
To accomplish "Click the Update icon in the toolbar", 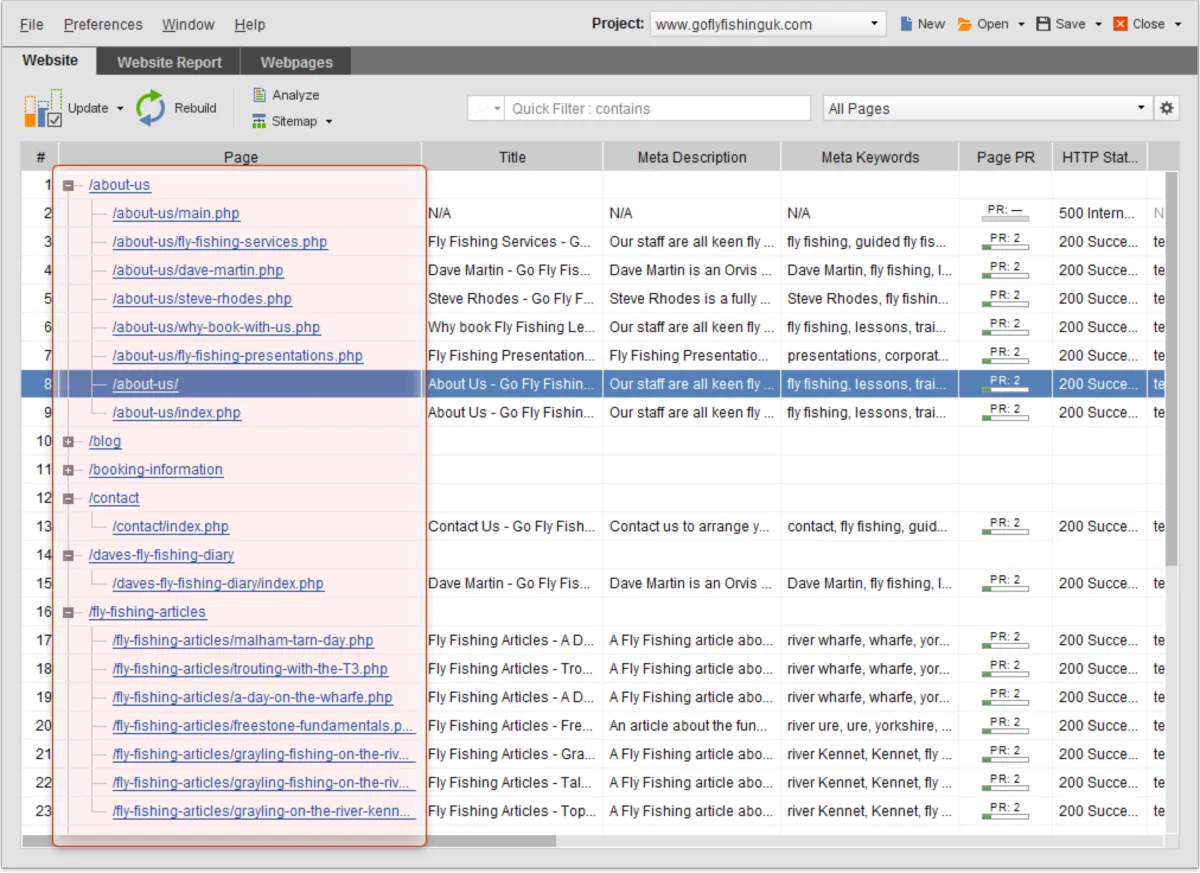I will (x=43, y=109).
